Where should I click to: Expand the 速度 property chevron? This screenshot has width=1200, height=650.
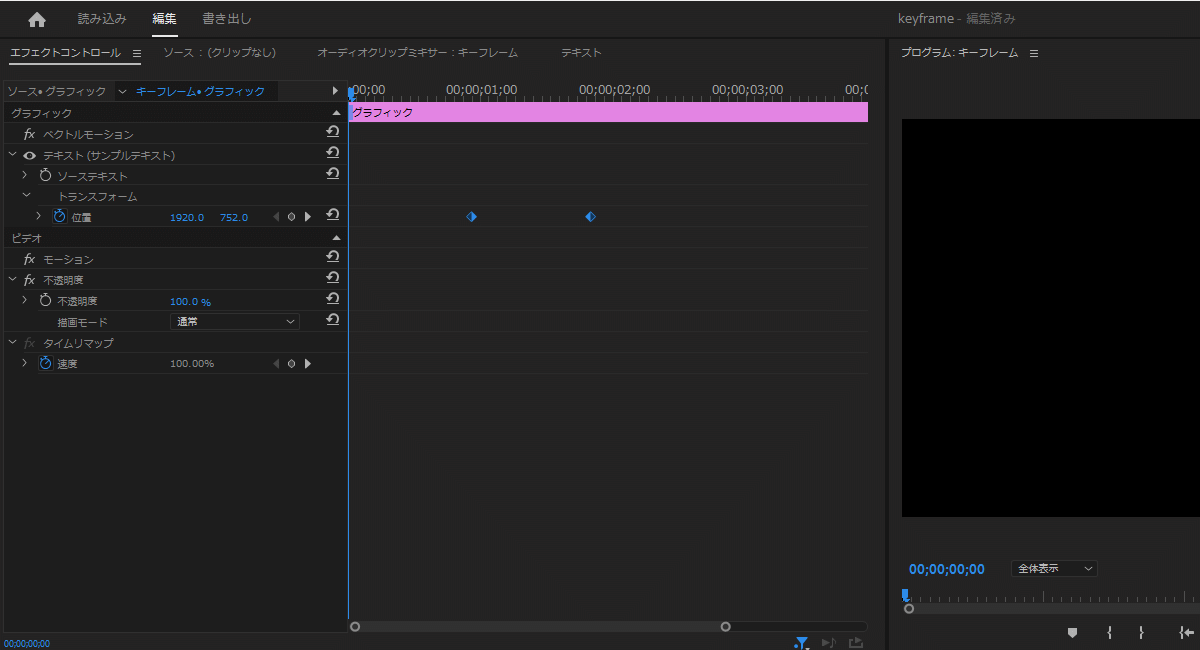[25, 363]
